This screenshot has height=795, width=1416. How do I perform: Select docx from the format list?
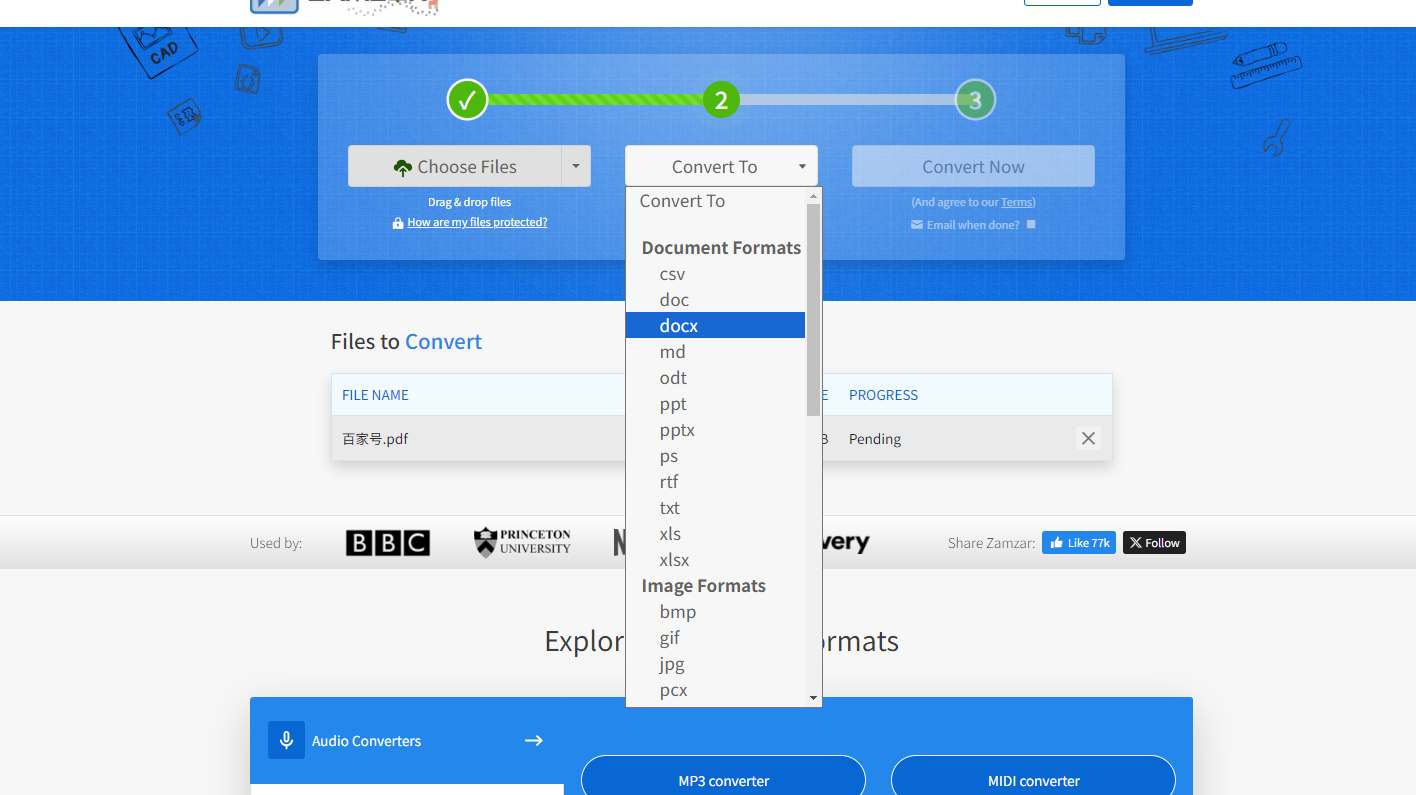679,326
